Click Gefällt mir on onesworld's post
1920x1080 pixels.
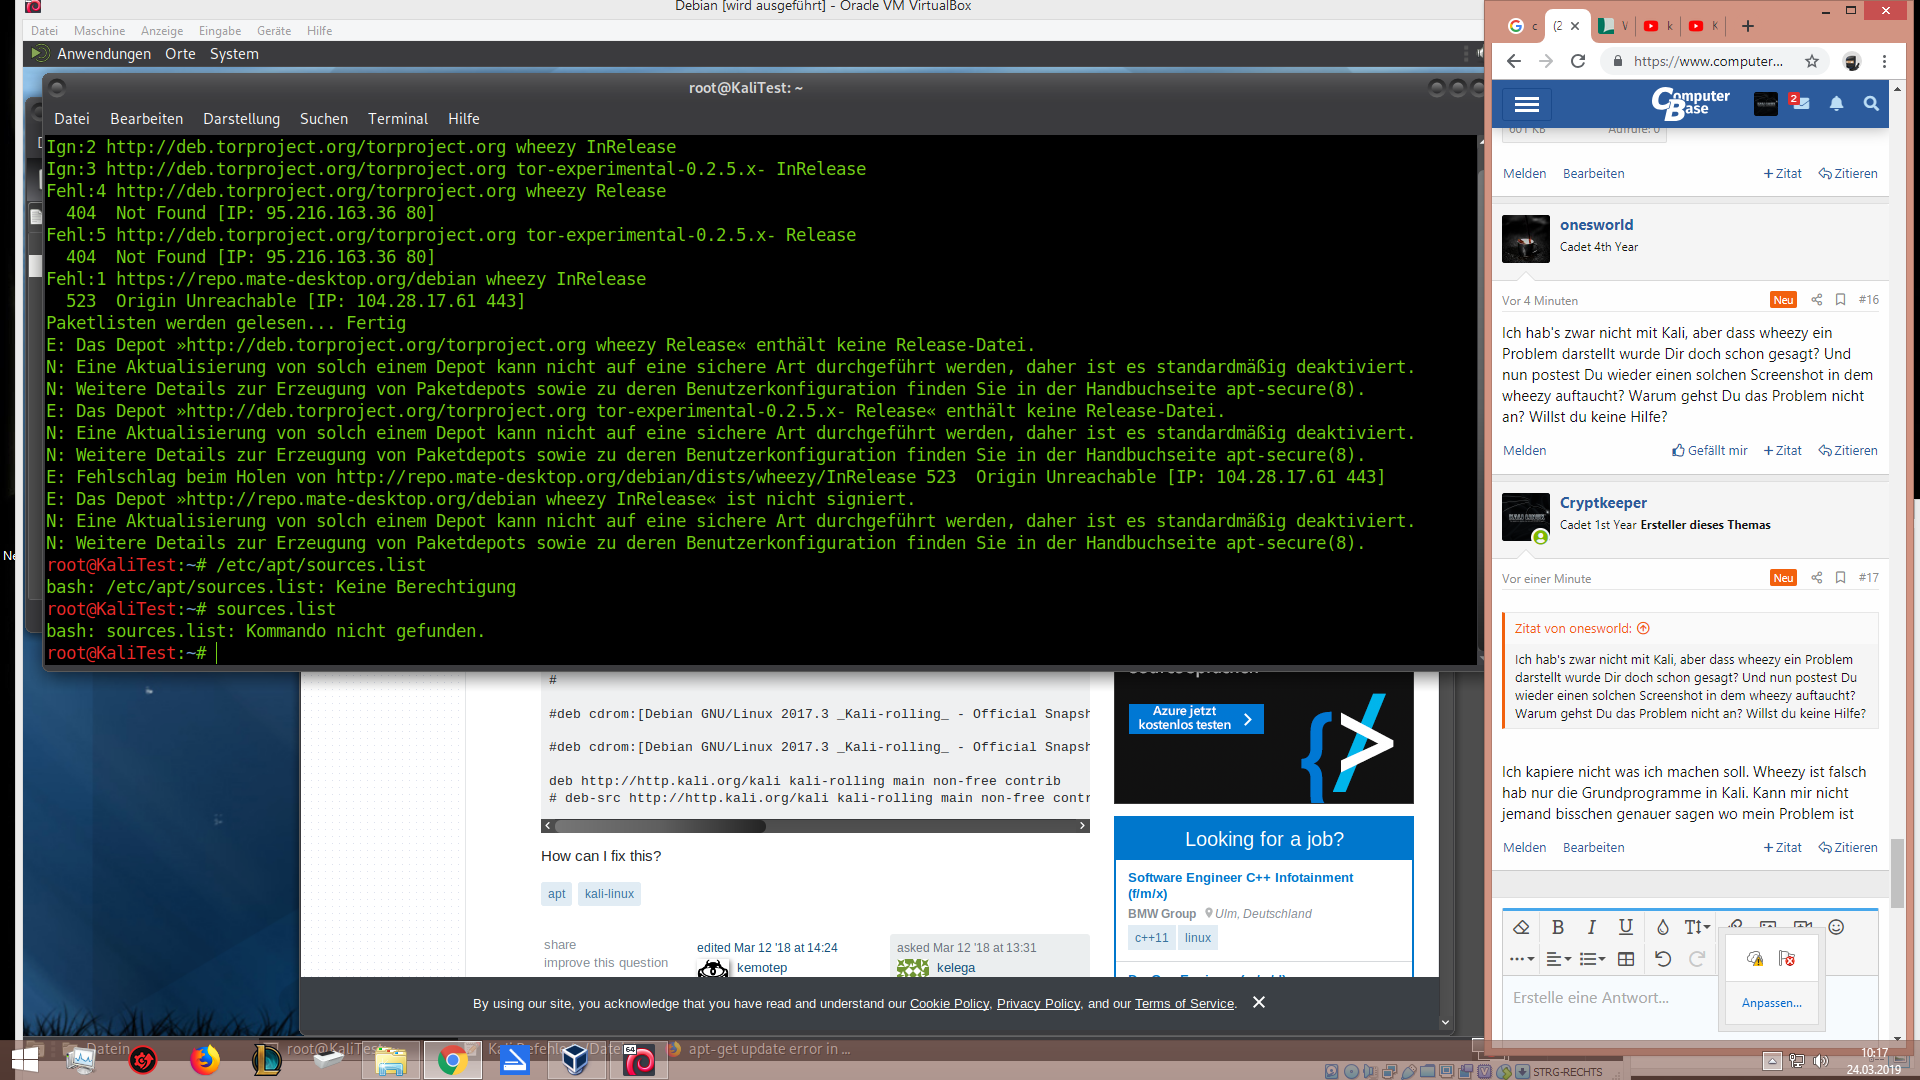[x=1710, y=450]
